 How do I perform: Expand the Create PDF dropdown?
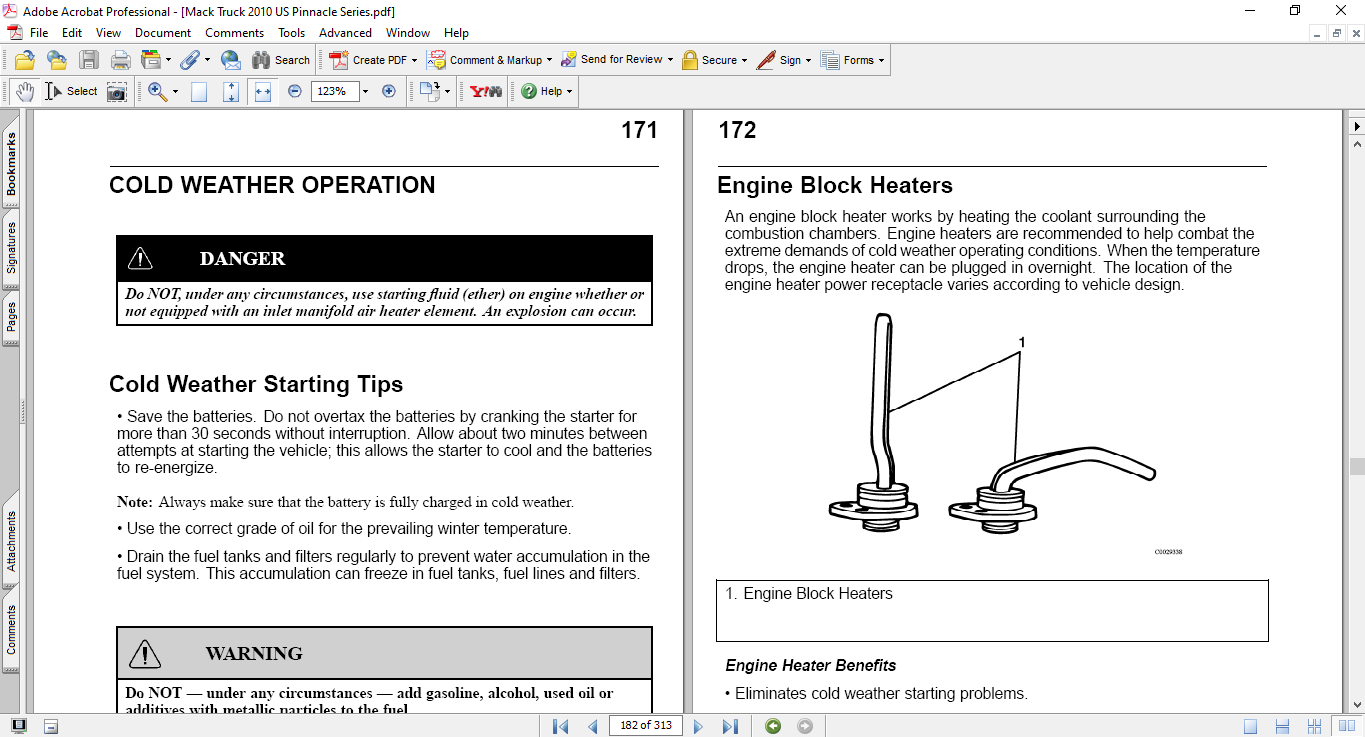tap(414, 60)
